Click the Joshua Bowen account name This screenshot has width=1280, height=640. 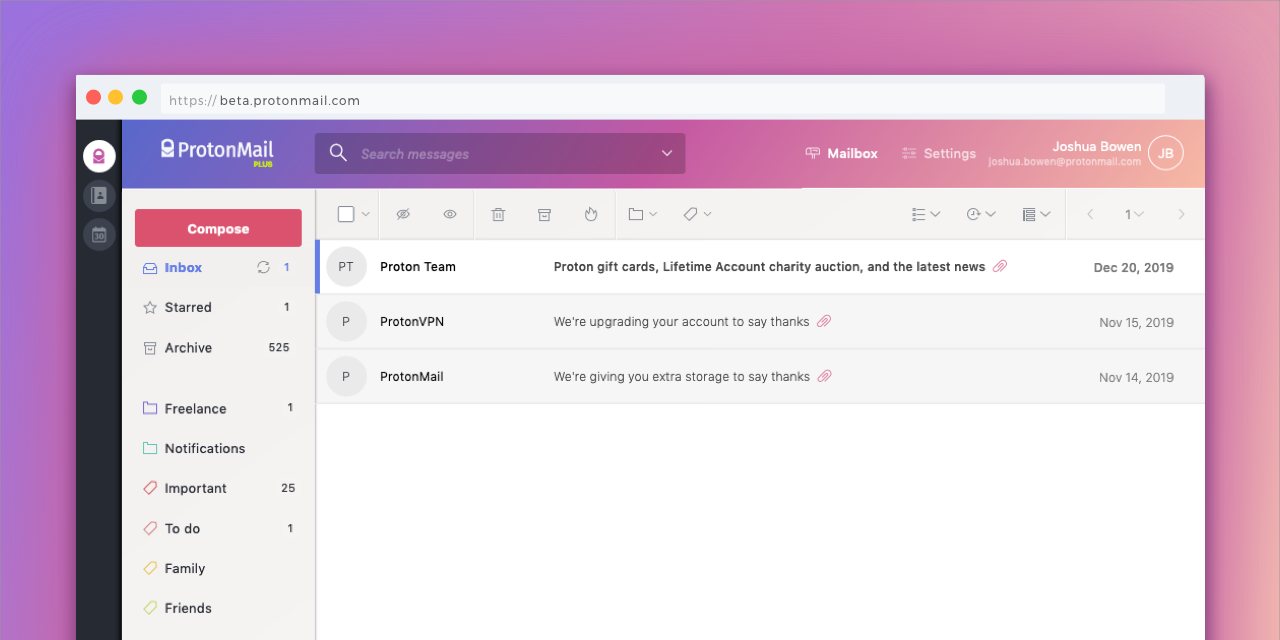[x=1096, y=146]
